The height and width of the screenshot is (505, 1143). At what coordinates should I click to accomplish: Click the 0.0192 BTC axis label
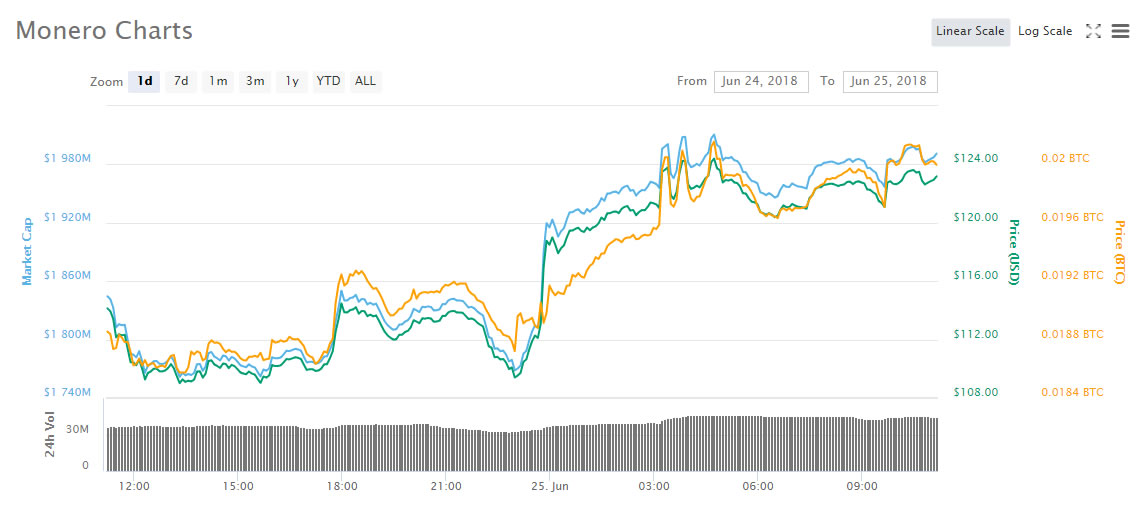1070,275
